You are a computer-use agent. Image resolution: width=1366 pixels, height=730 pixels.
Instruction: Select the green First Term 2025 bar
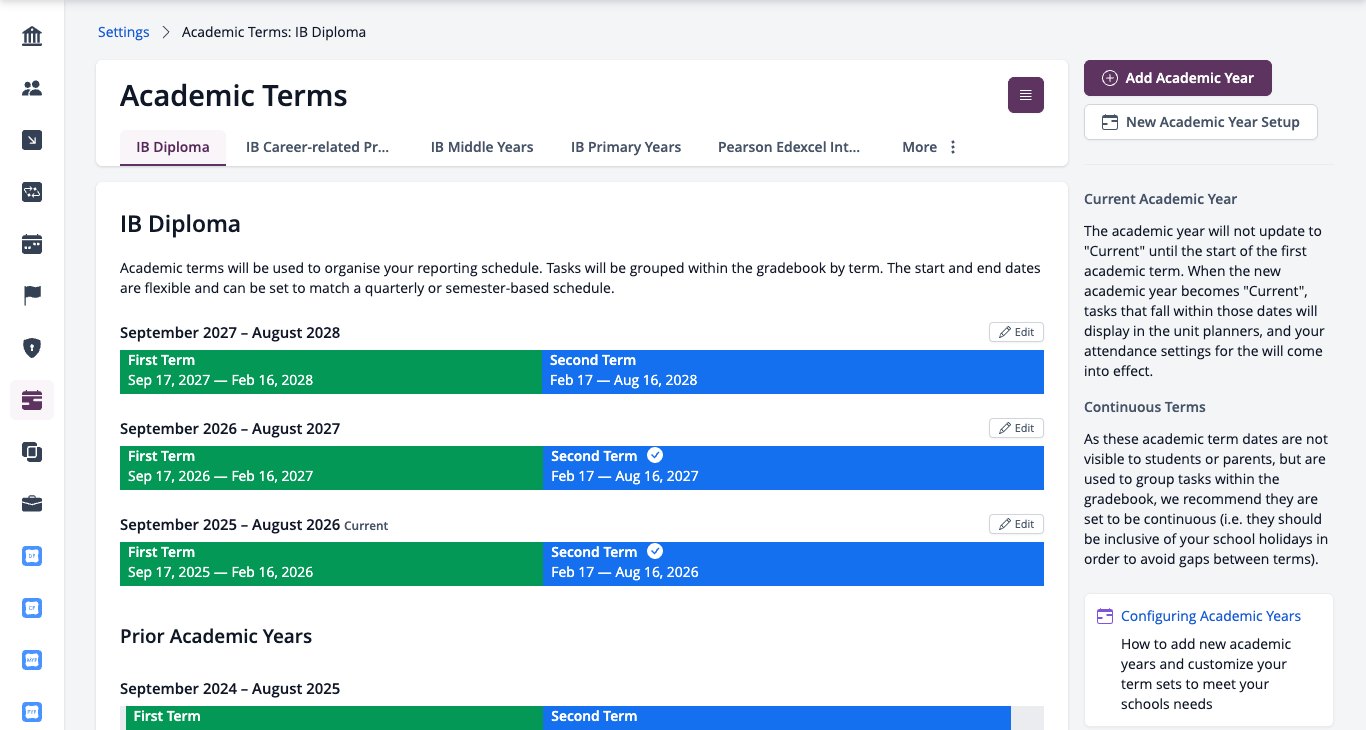tap(331, 564)
